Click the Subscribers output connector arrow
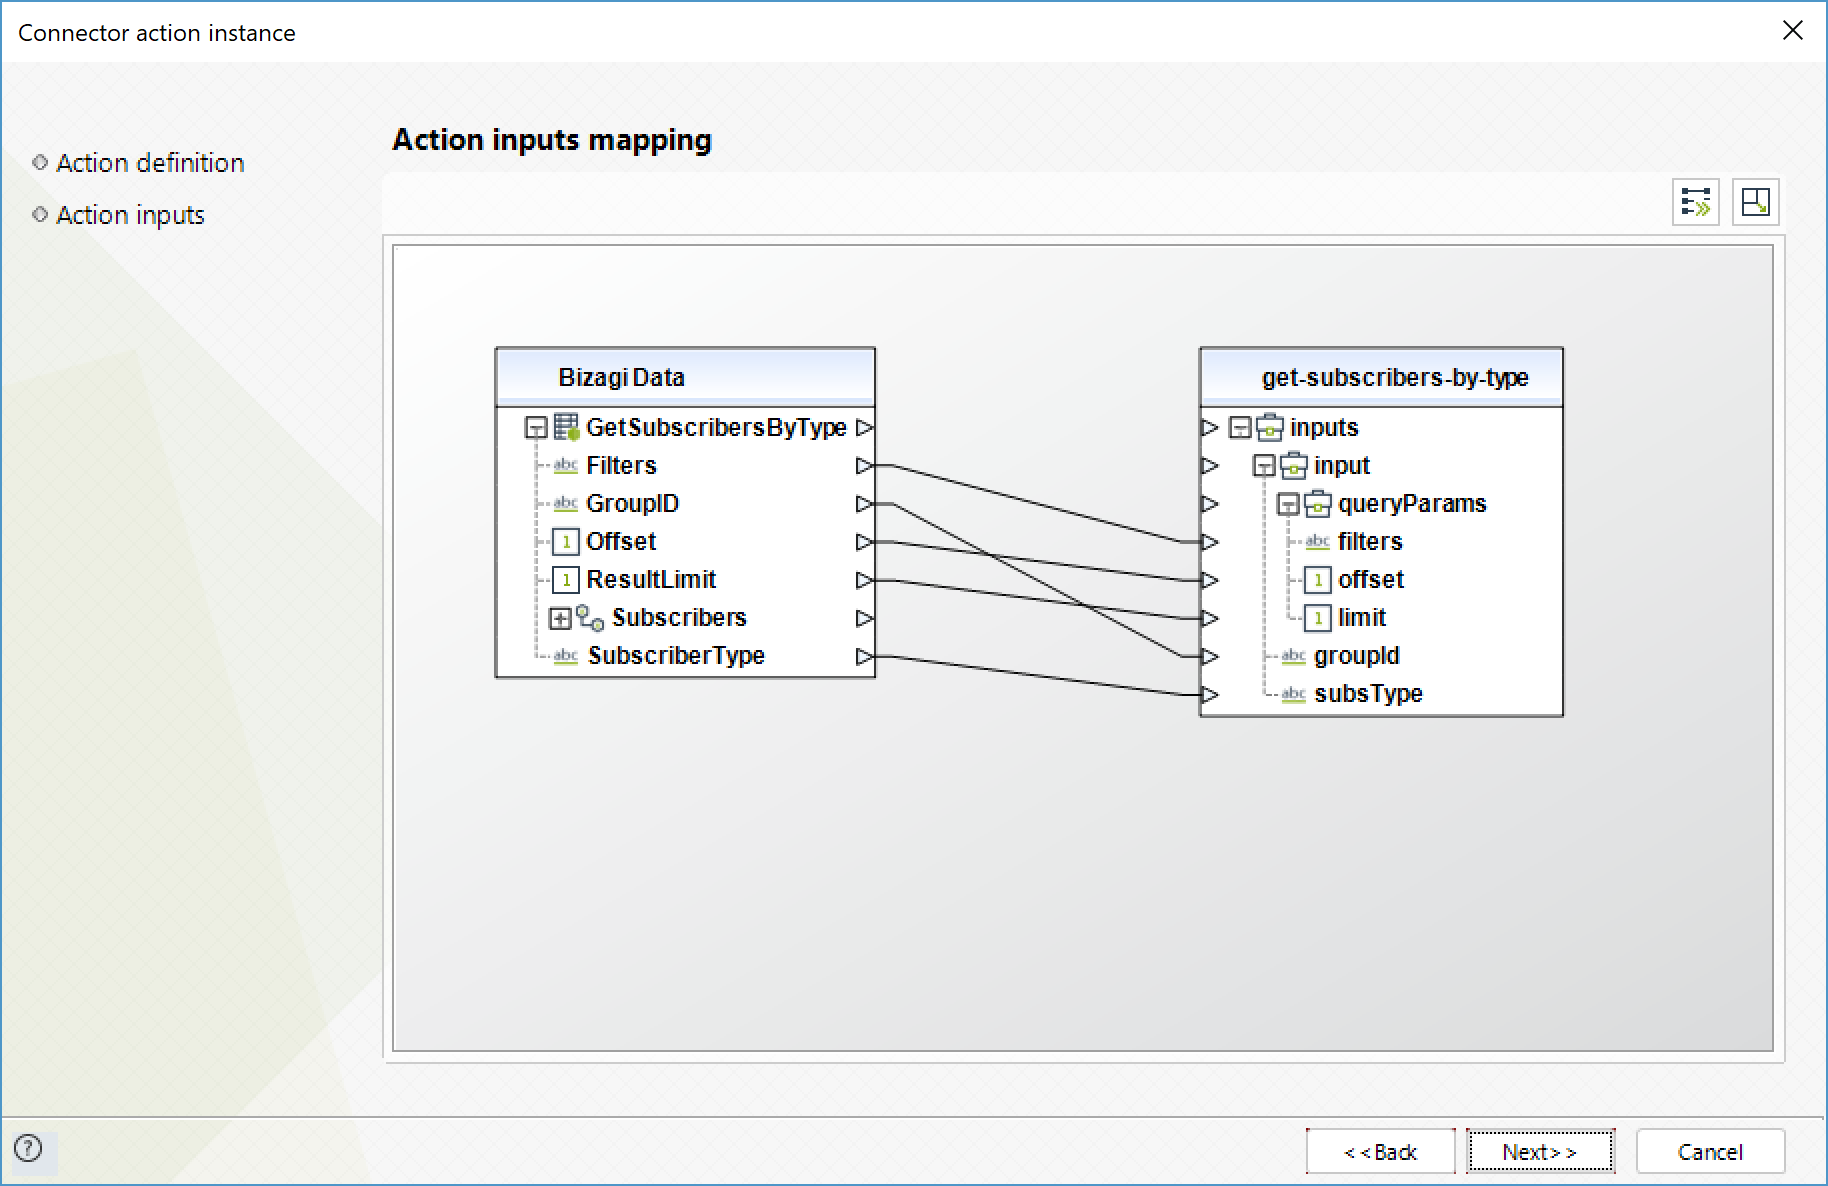This screenshot has height=1186, width=1828. tap(864, 618)
